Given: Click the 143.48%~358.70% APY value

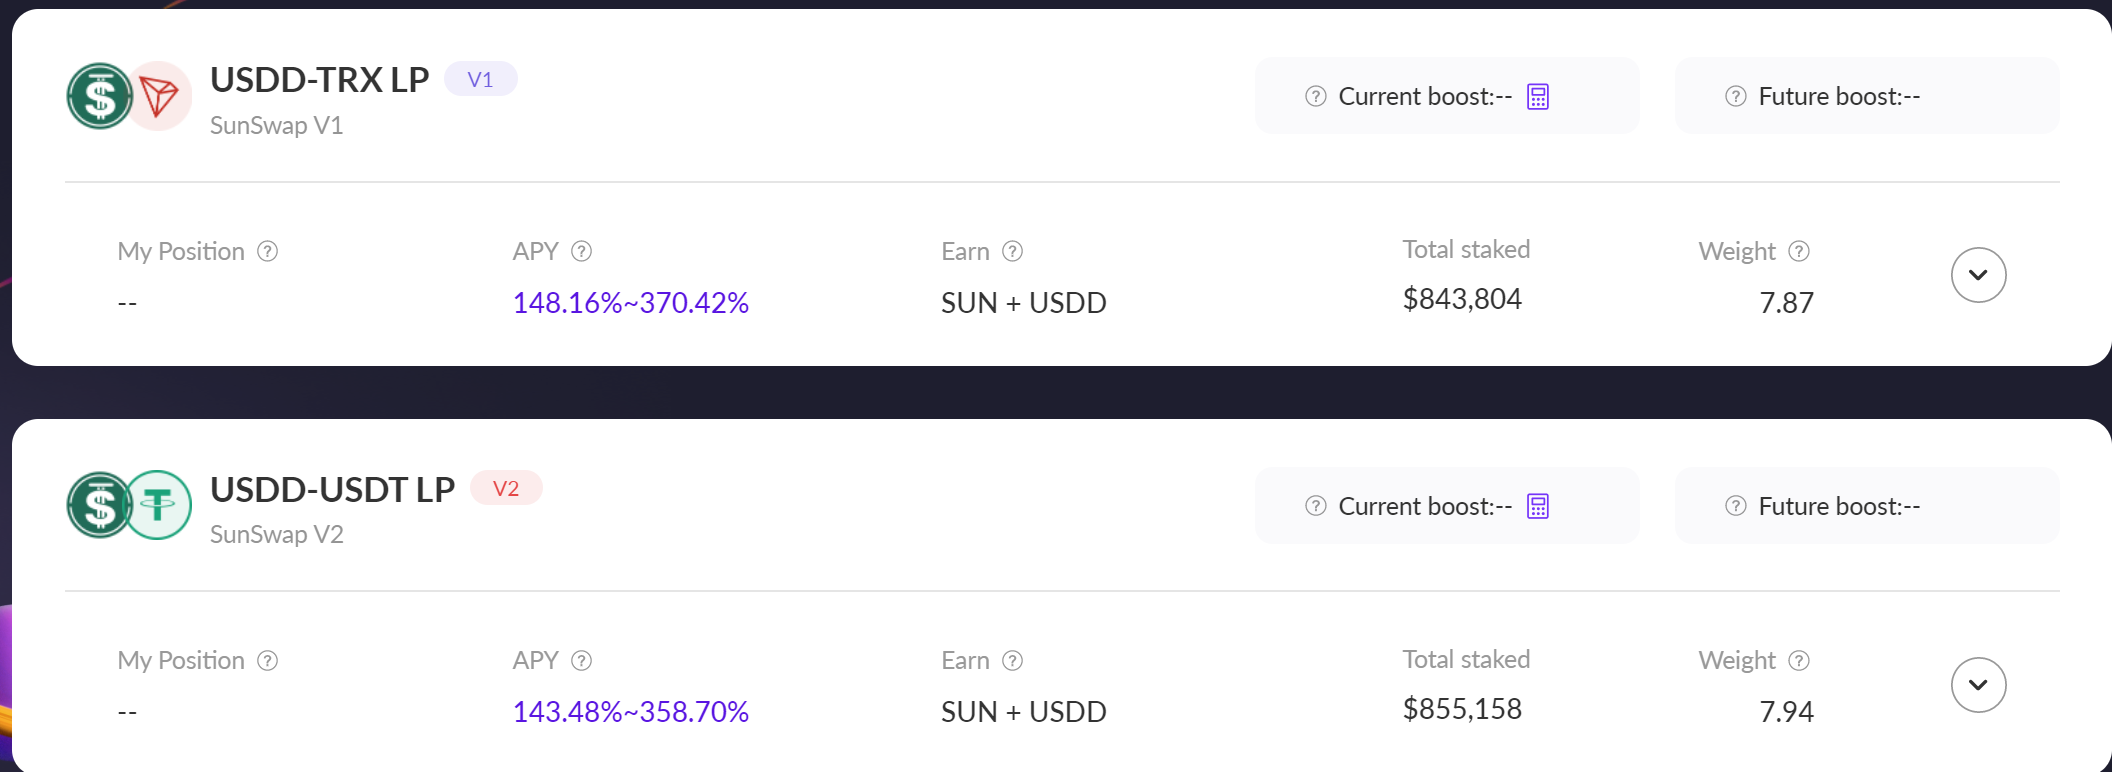Looking at the screenshot, I should click(x=630, y=712).
